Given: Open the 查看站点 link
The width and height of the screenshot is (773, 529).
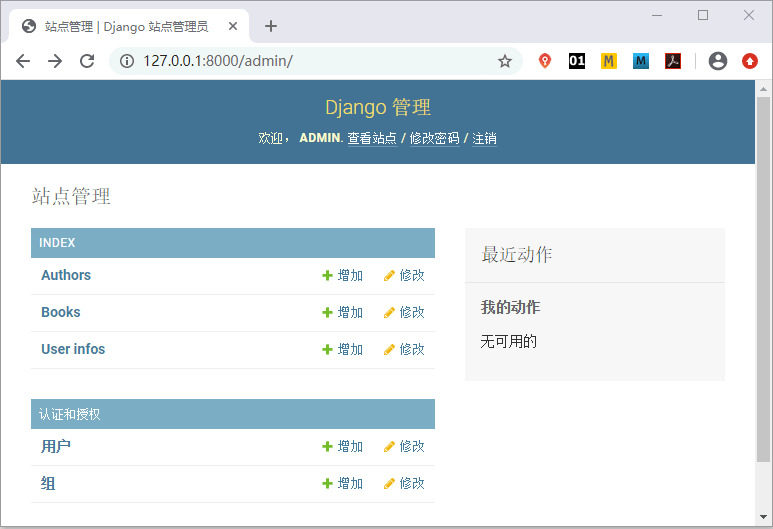Looking at the screenshot, I should click(372, 139).
